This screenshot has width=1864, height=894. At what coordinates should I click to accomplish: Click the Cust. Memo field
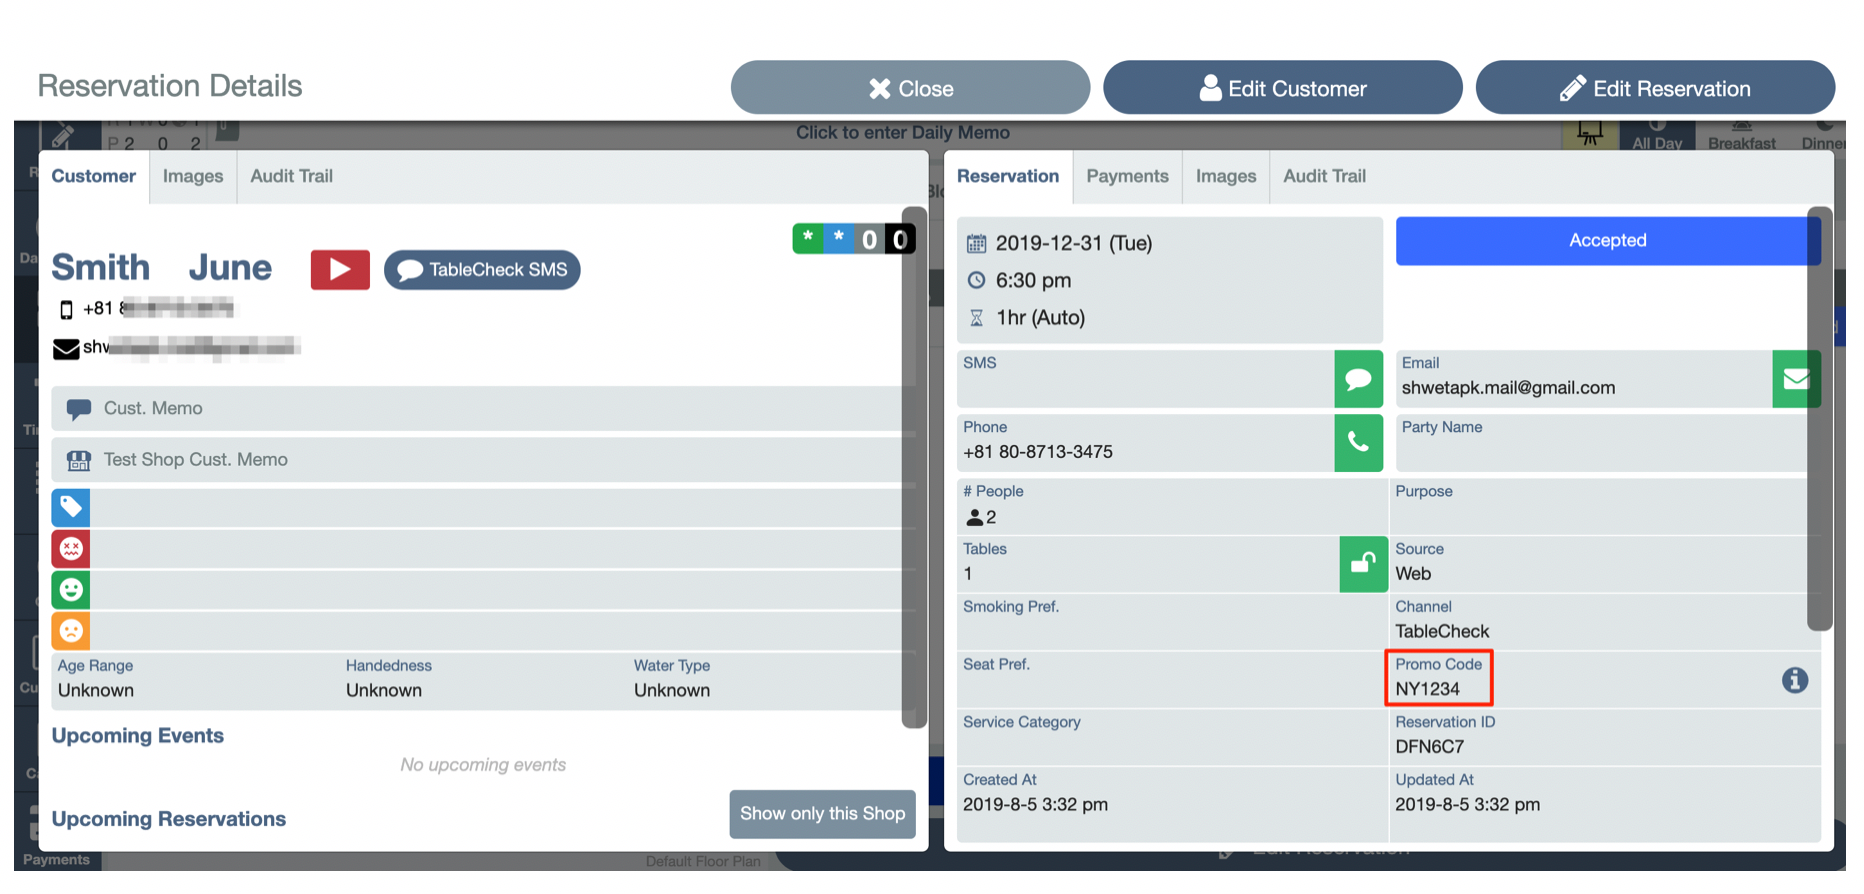click(483, 409)
